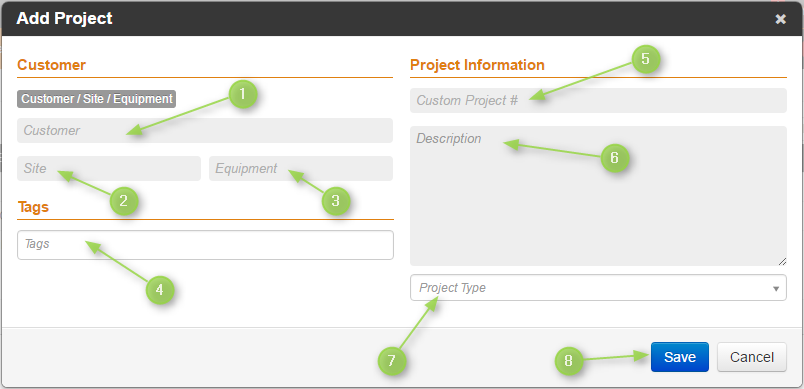
Task: Cancel adding the project
Action: (x=752, y=357)
